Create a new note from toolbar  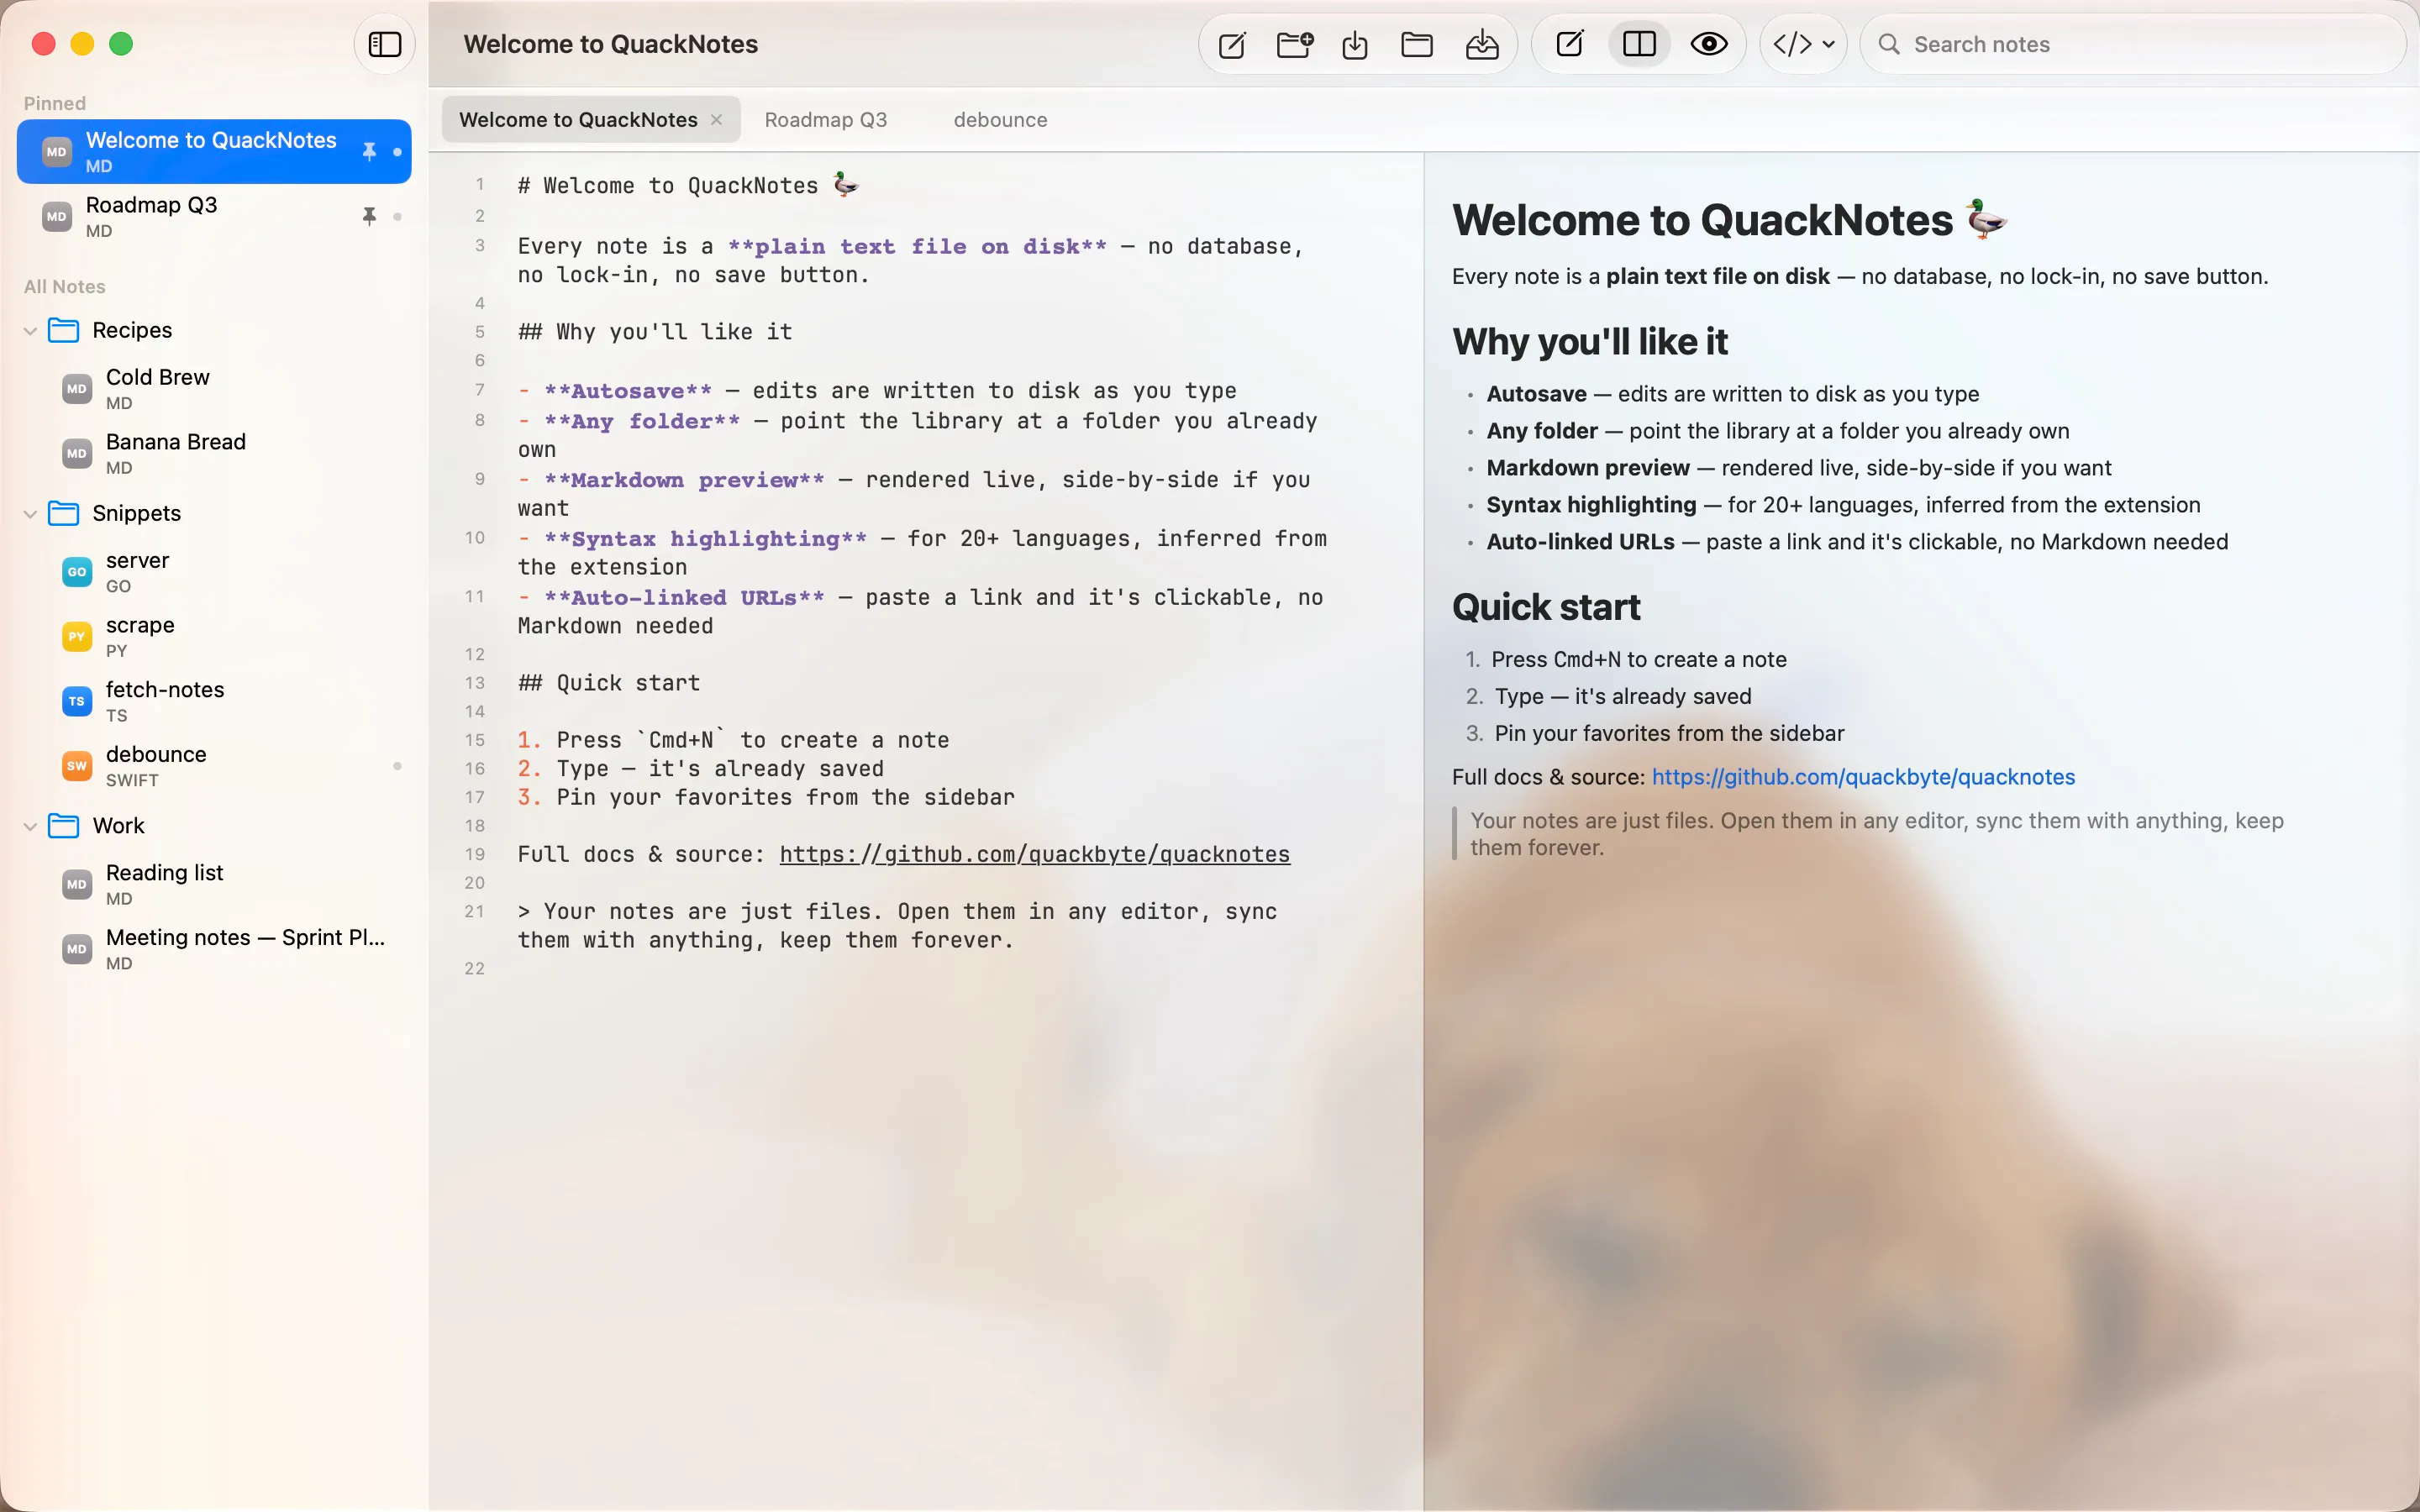1232,45
